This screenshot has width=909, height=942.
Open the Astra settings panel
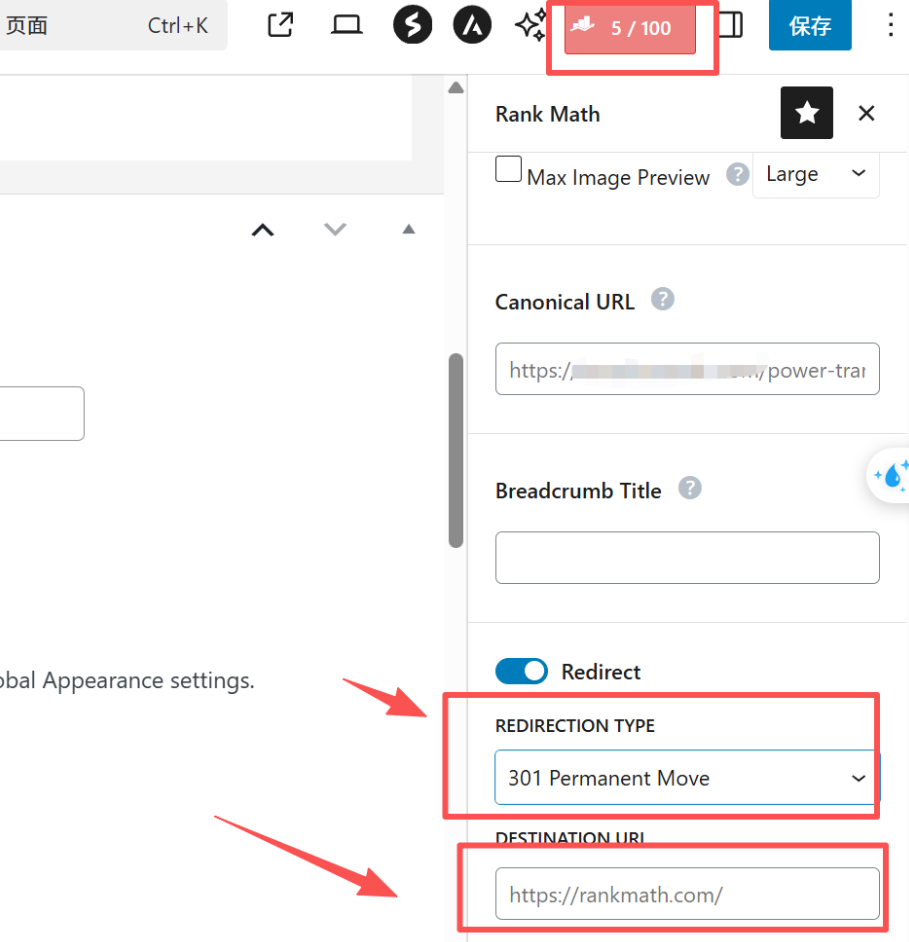(472, 25)
